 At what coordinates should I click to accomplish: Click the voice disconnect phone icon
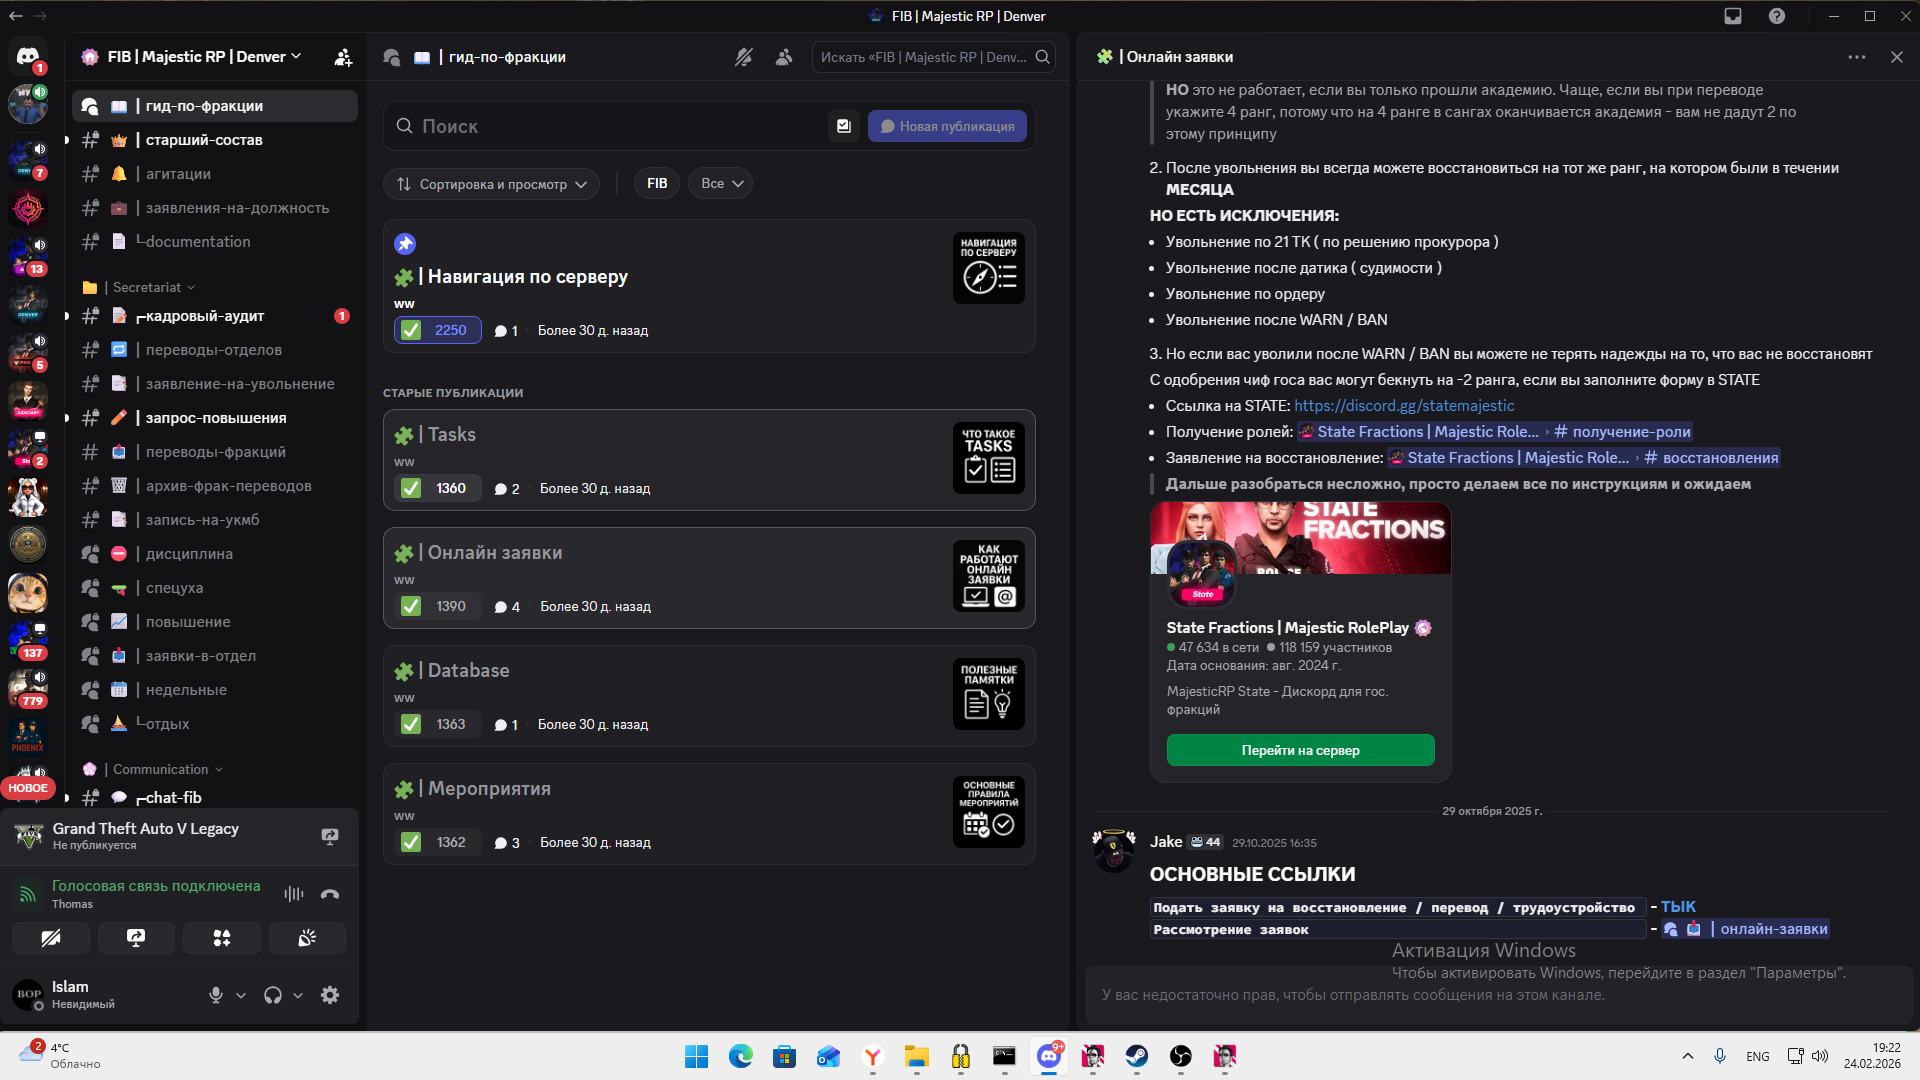330,894
